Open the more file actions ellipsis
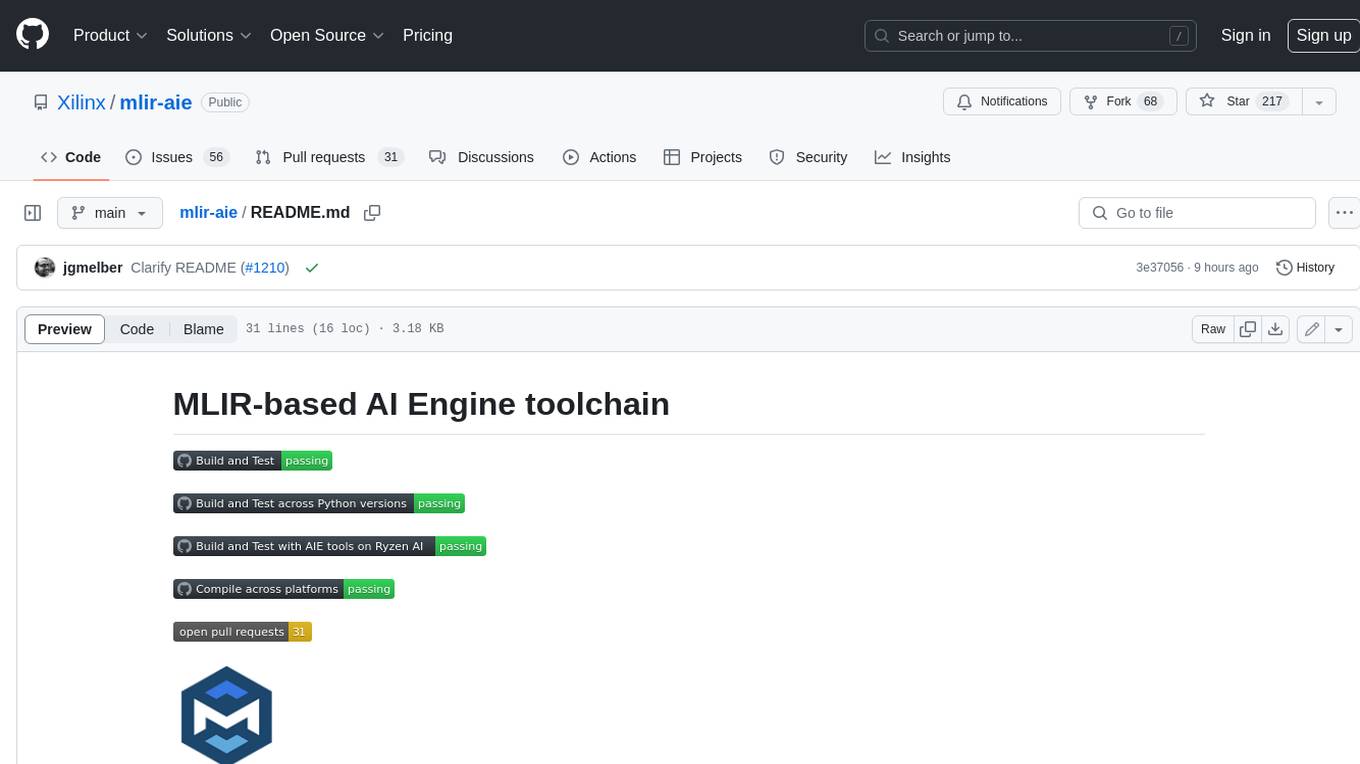This screenshot has height=764, width=1360. click(1344, 213)
